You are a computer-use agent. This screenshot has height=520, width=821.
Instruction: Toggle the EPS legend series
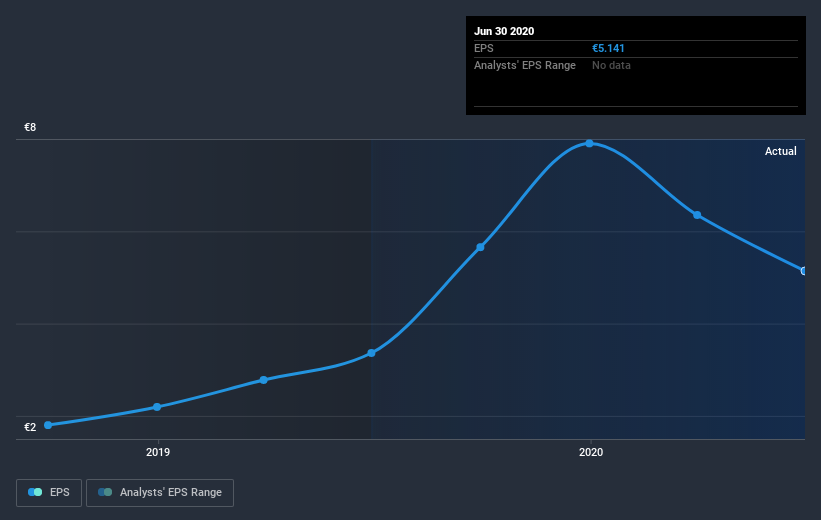click(49, 492)
